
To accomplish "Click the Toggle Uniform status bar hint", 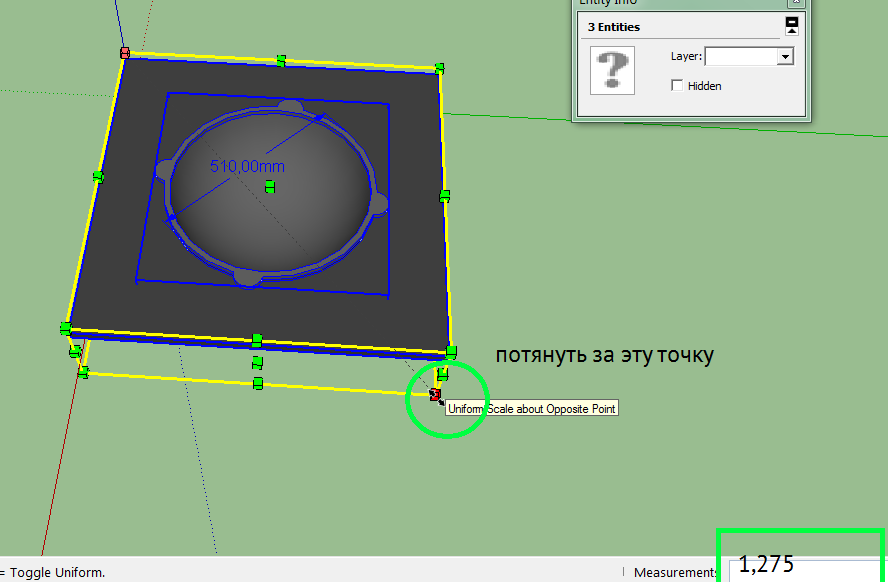I will (x=56, y=573).
